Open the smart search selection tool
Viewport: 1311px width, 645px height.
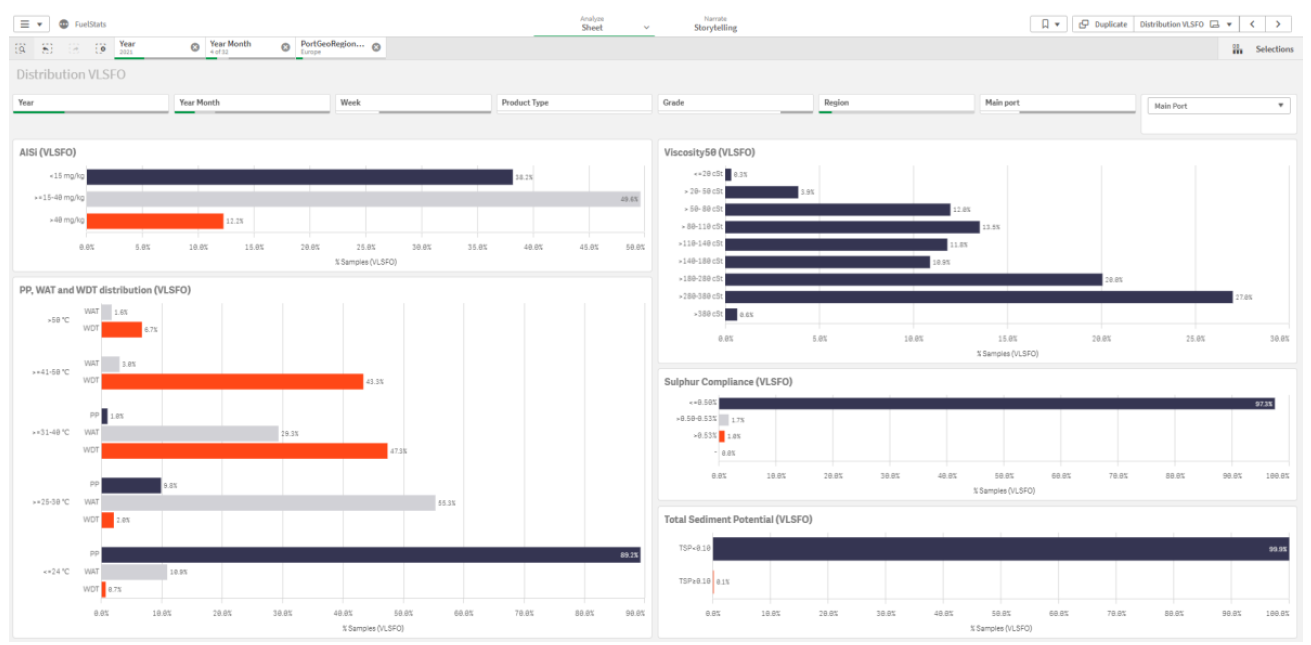point(21,48)
